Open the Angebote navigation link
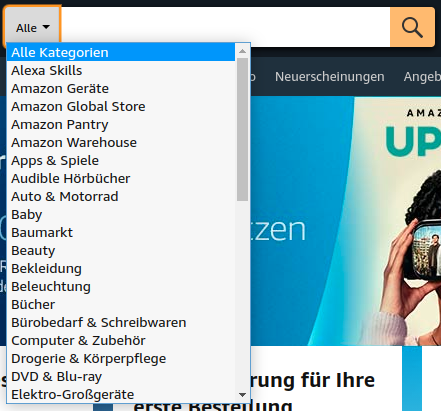 point(422,77)
